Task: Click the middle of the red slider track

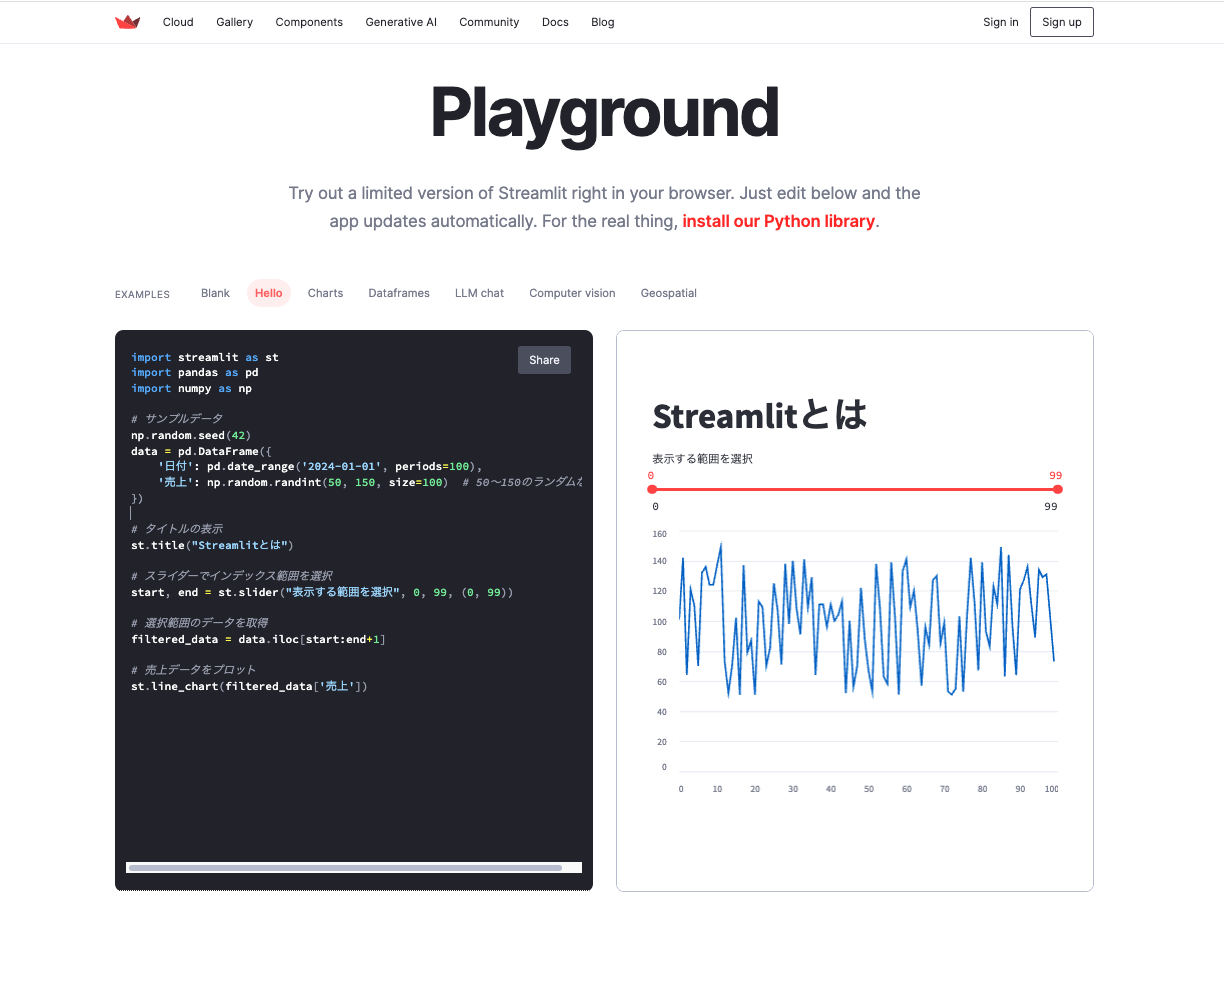Action: 855,489
